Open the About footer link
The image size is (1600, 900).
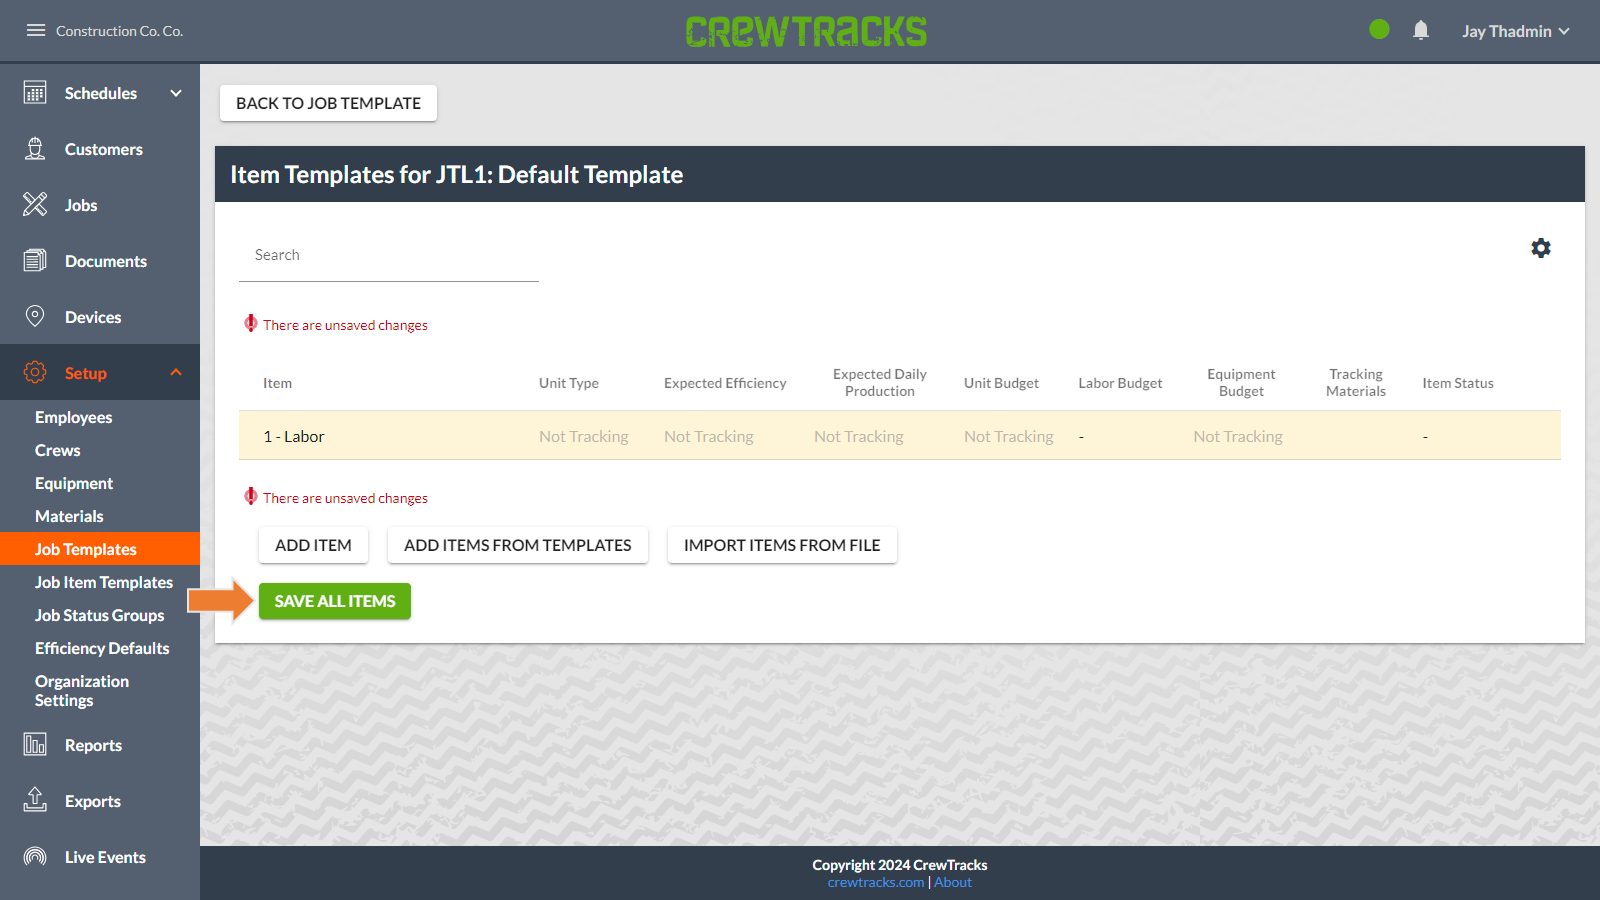click(x=953, y=882)
